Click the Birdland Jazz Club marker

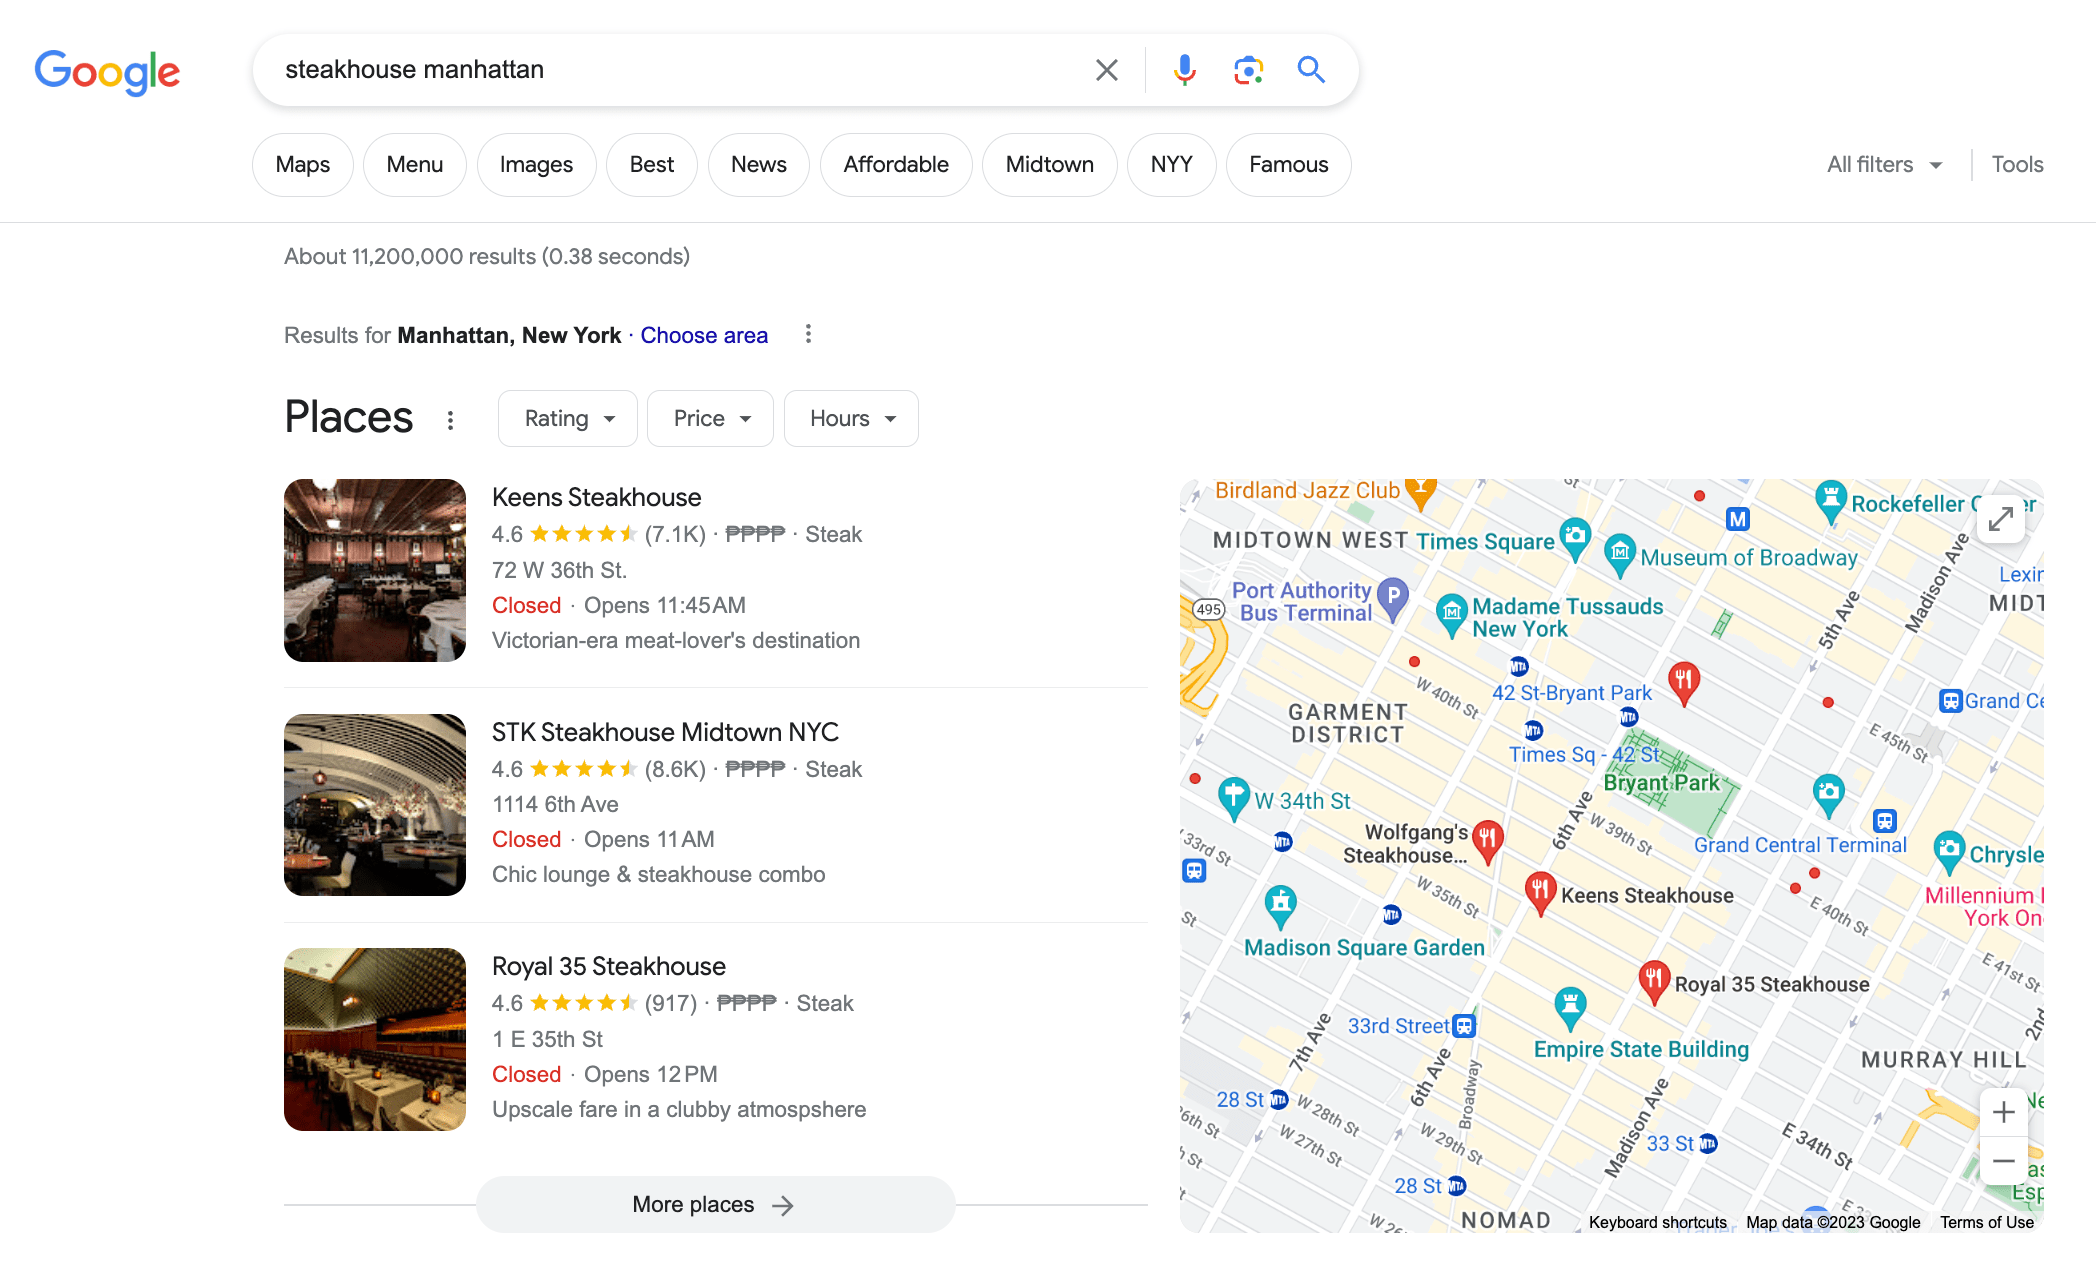1420,492
